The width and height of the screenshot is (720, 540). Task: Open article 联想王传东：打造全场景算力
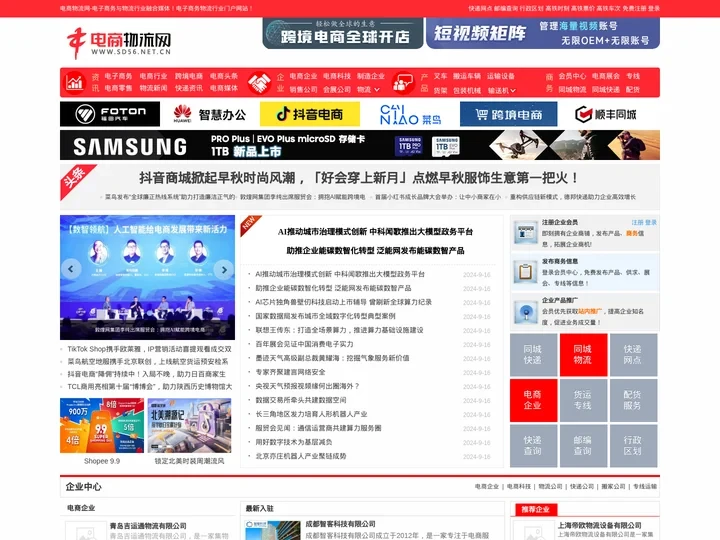(339, 330)
